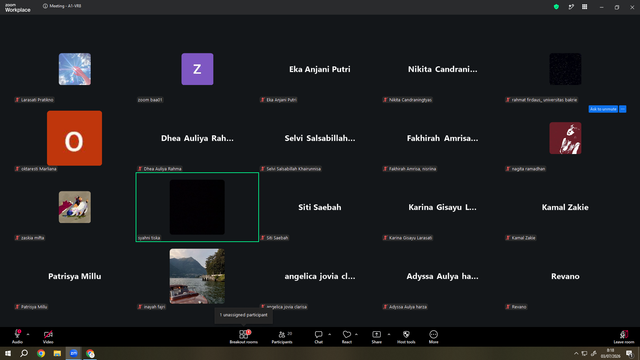This screenshot has width=640, height=360.
Task: Open second Chrome profile taskbar icon
Action: pyautogui.click(x=90, y=353)
